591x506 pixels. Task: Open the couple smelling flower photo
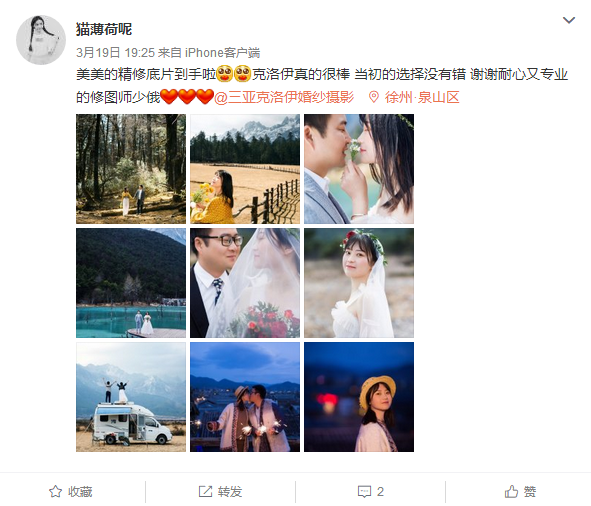click(359, 169)
